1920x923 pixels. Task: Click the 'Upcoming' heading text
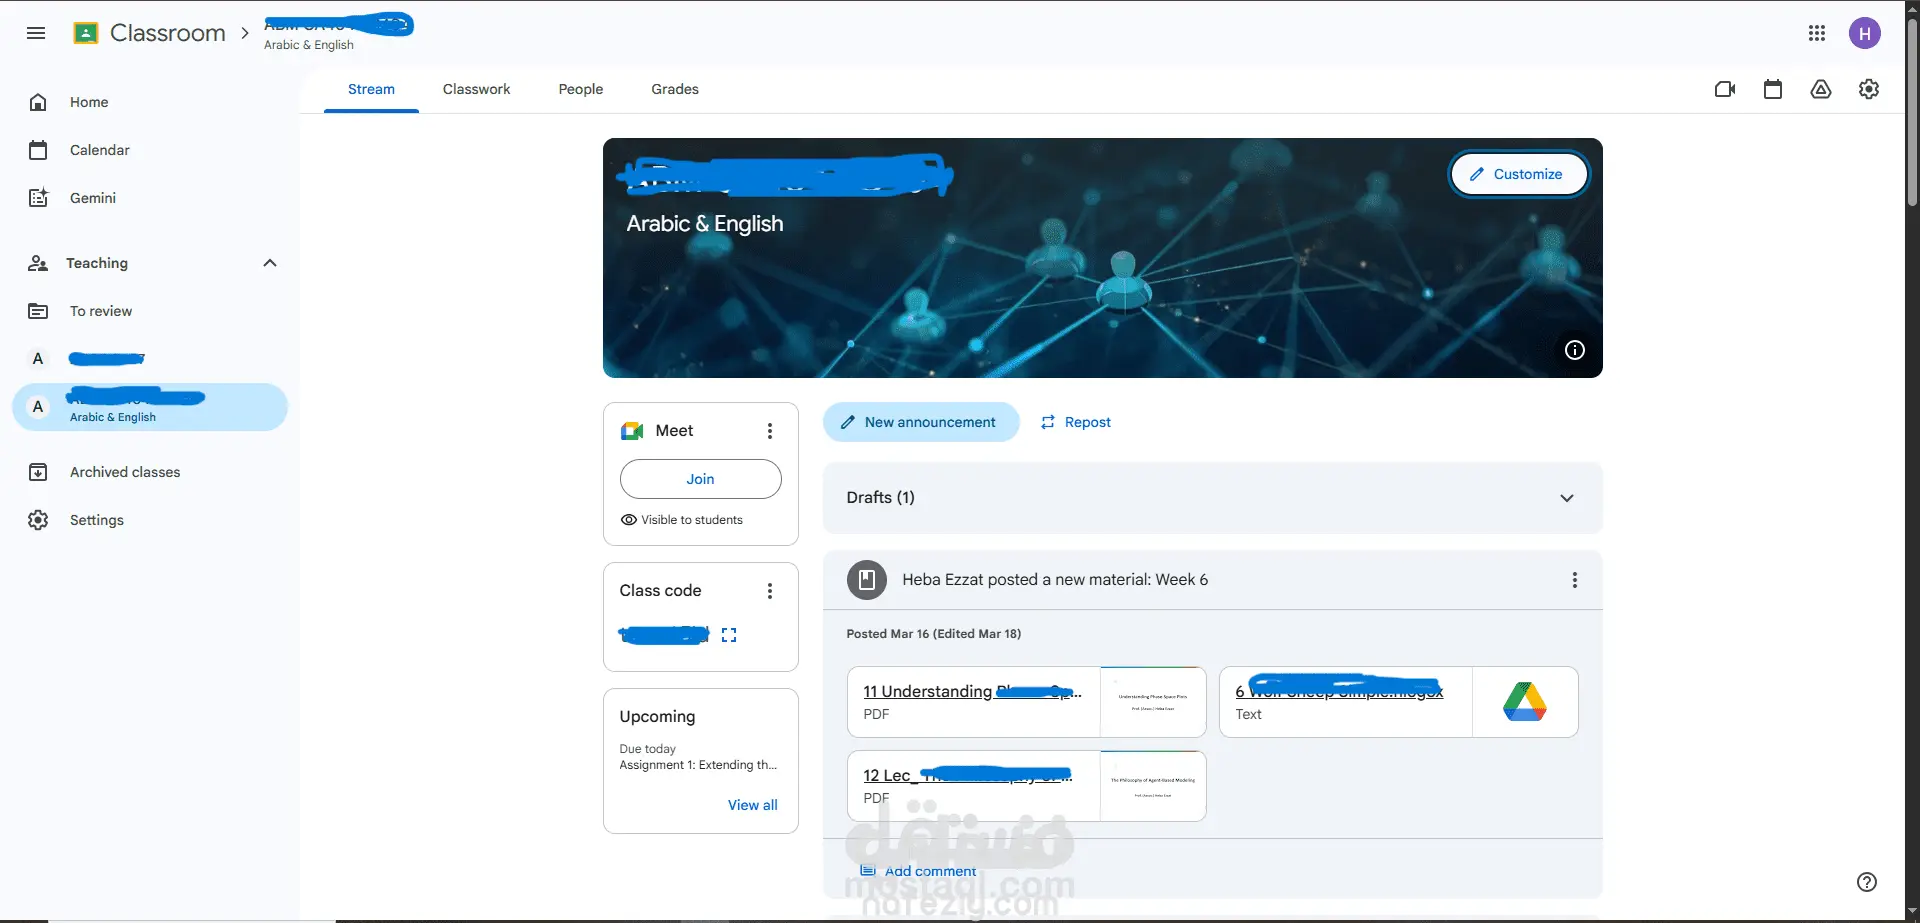click(657, 717)
